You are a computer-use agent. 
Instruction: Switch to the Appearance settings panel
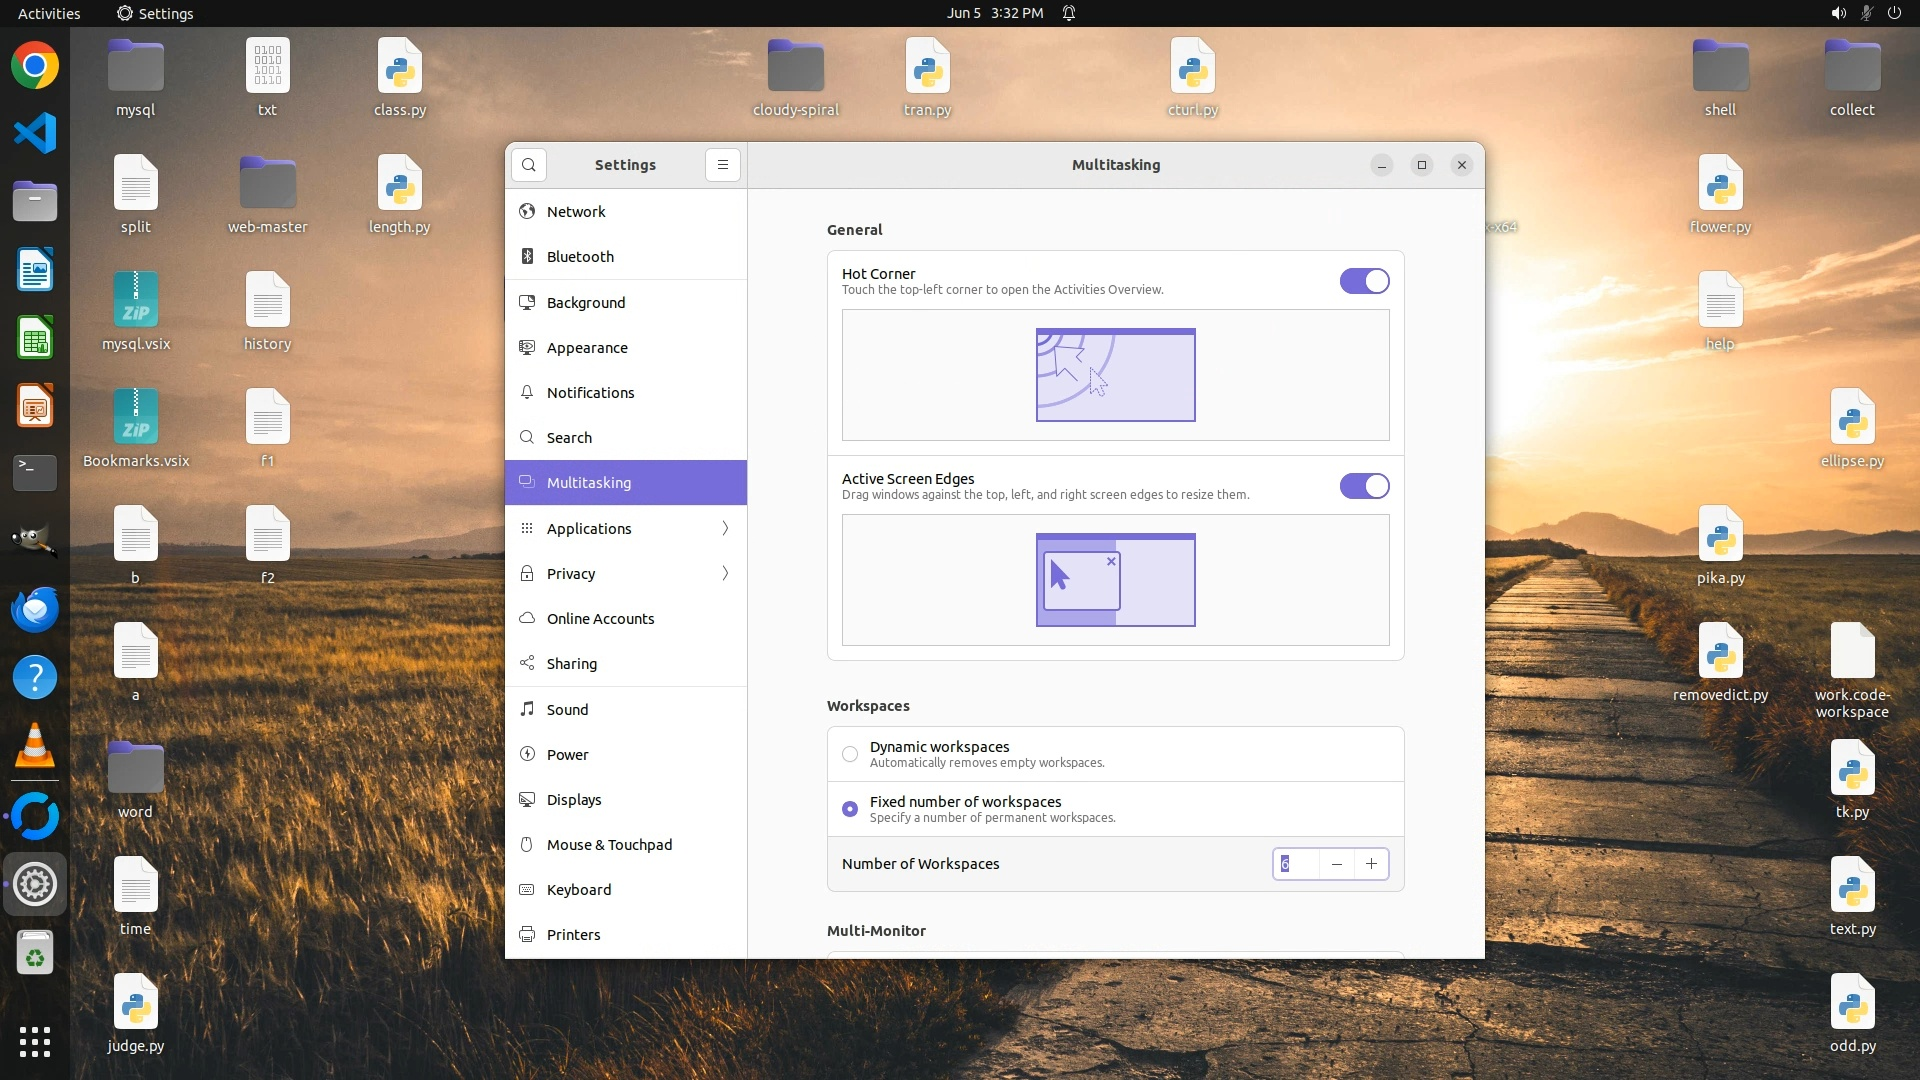[587, 348]
